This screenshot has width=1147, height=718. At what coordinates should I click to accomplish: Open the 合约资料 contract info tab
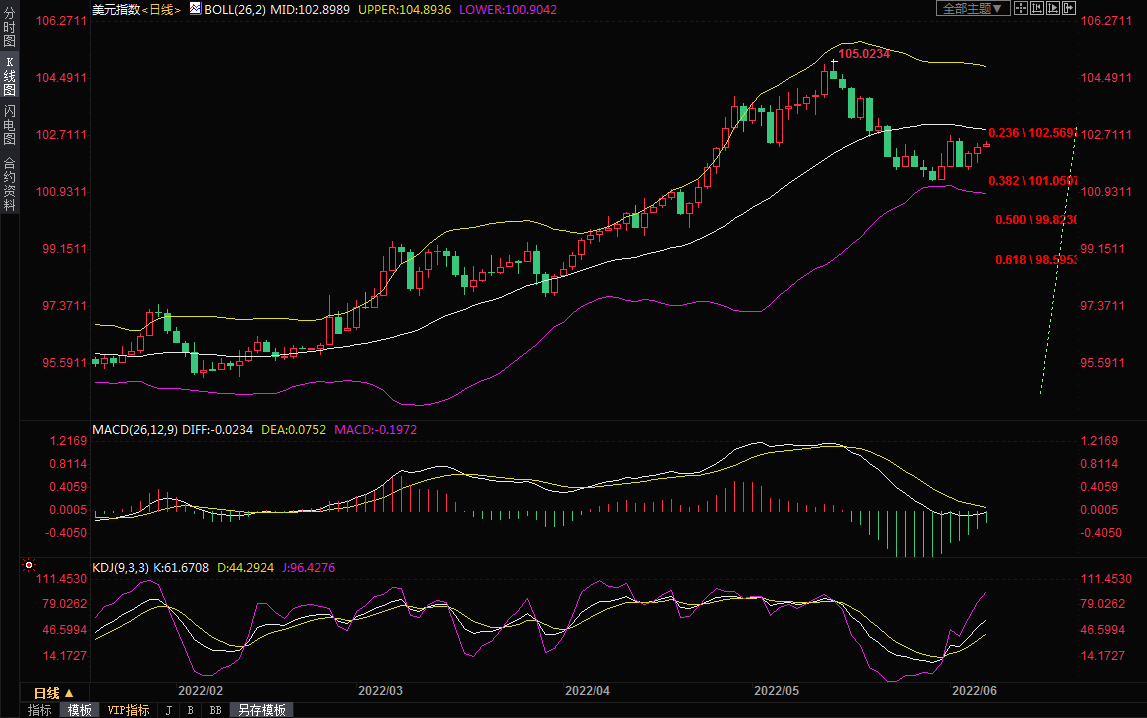click(10, 184)
